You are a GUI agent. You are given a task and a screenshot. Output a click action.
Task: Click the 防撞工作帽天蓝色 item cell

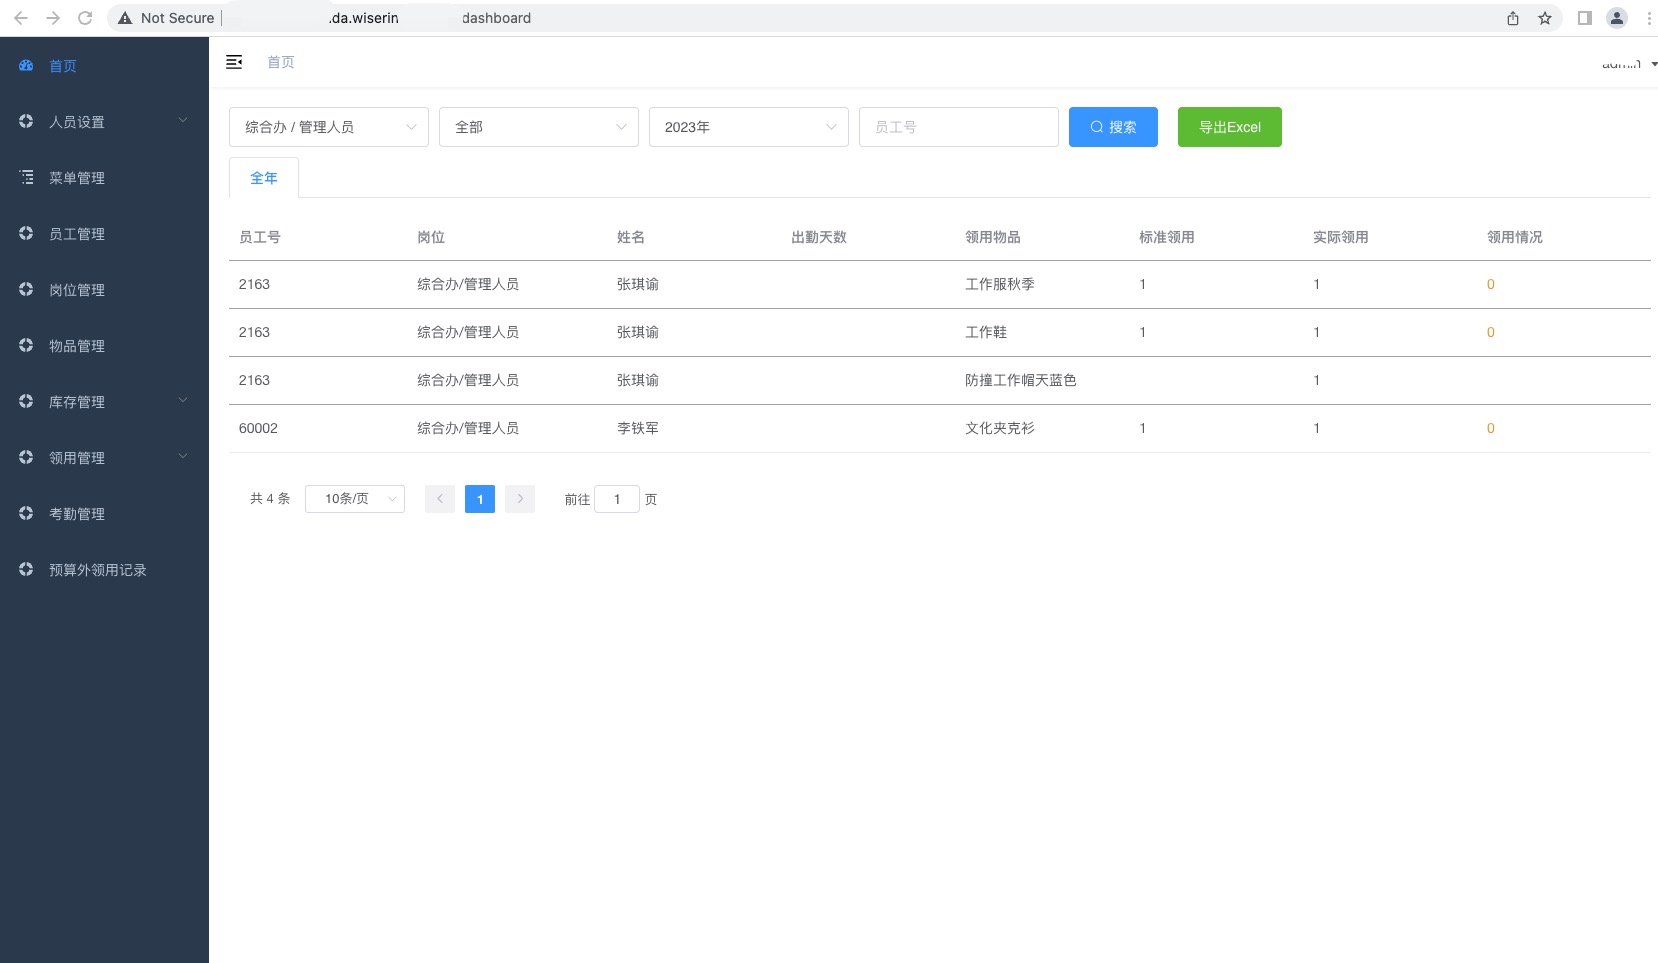click(x=1021, y=380)
